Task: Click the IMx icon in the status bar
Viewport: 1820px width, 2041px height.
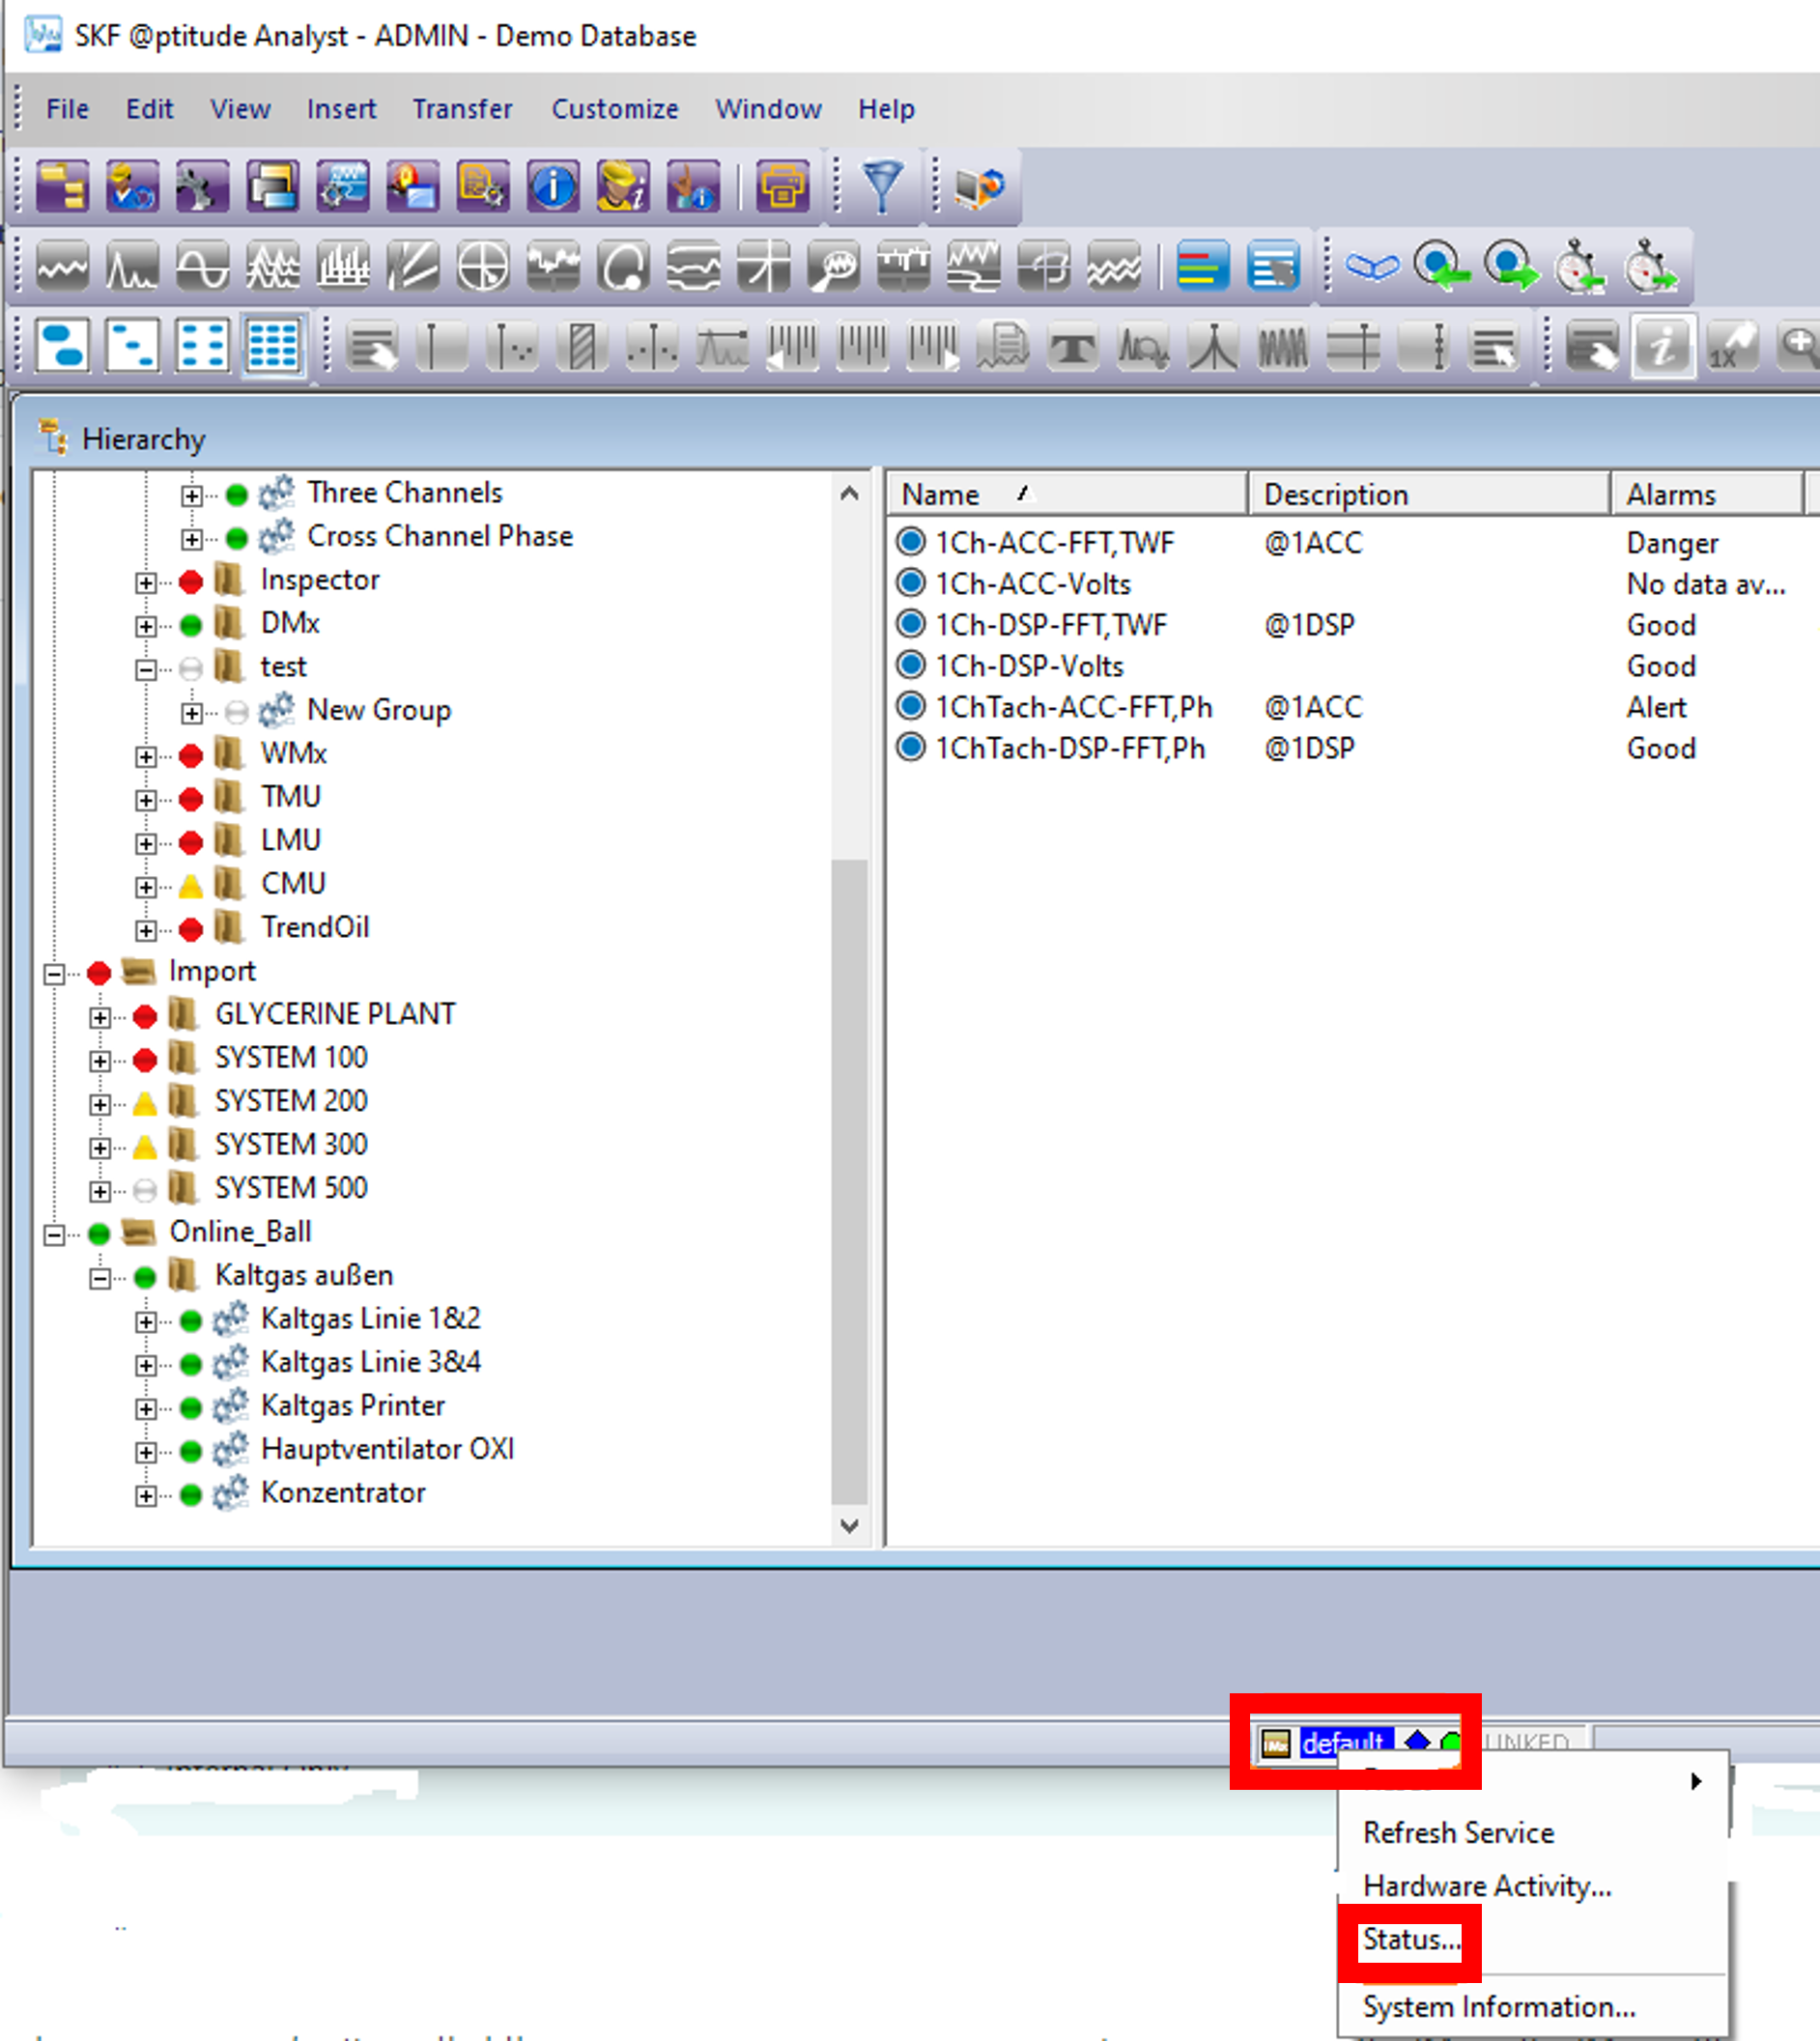Action: point(1275,1744)
